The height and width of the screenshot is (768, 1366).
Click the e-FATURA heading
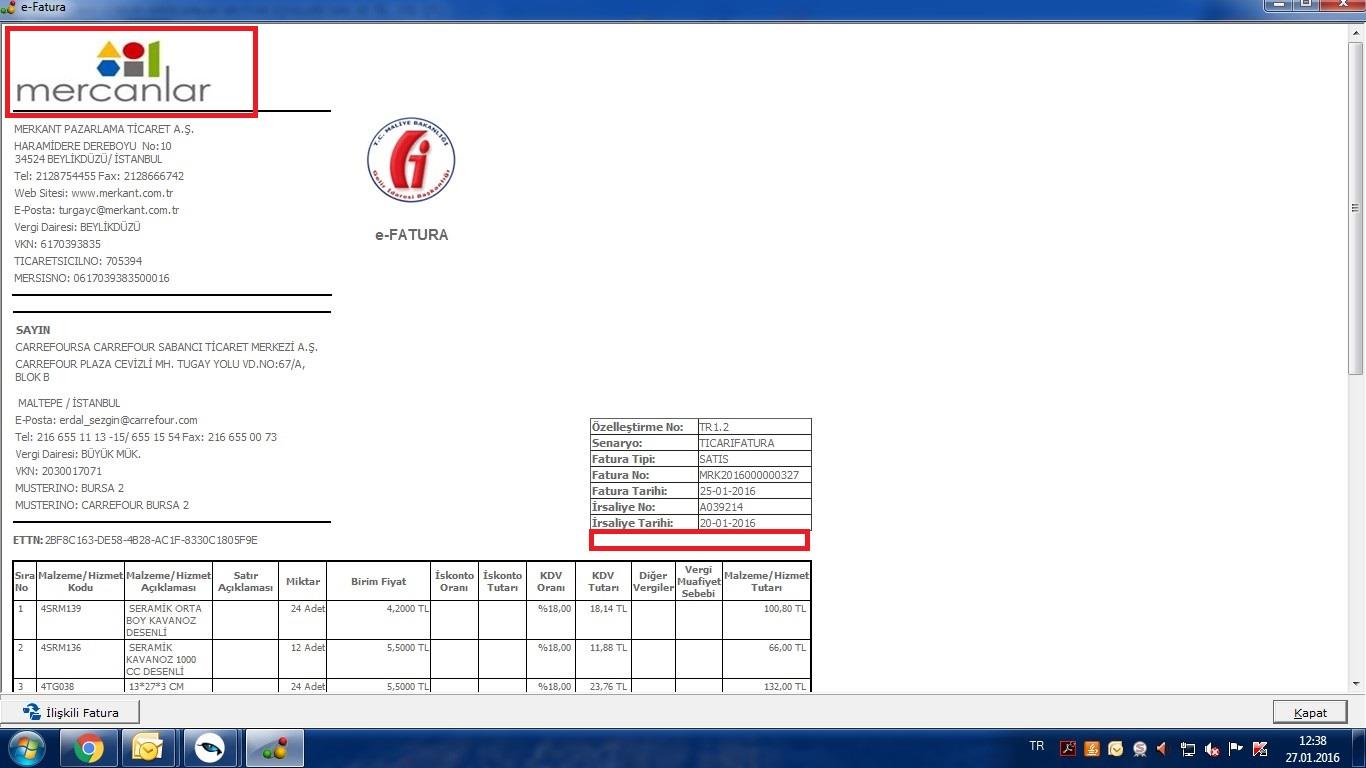(411, 235)
